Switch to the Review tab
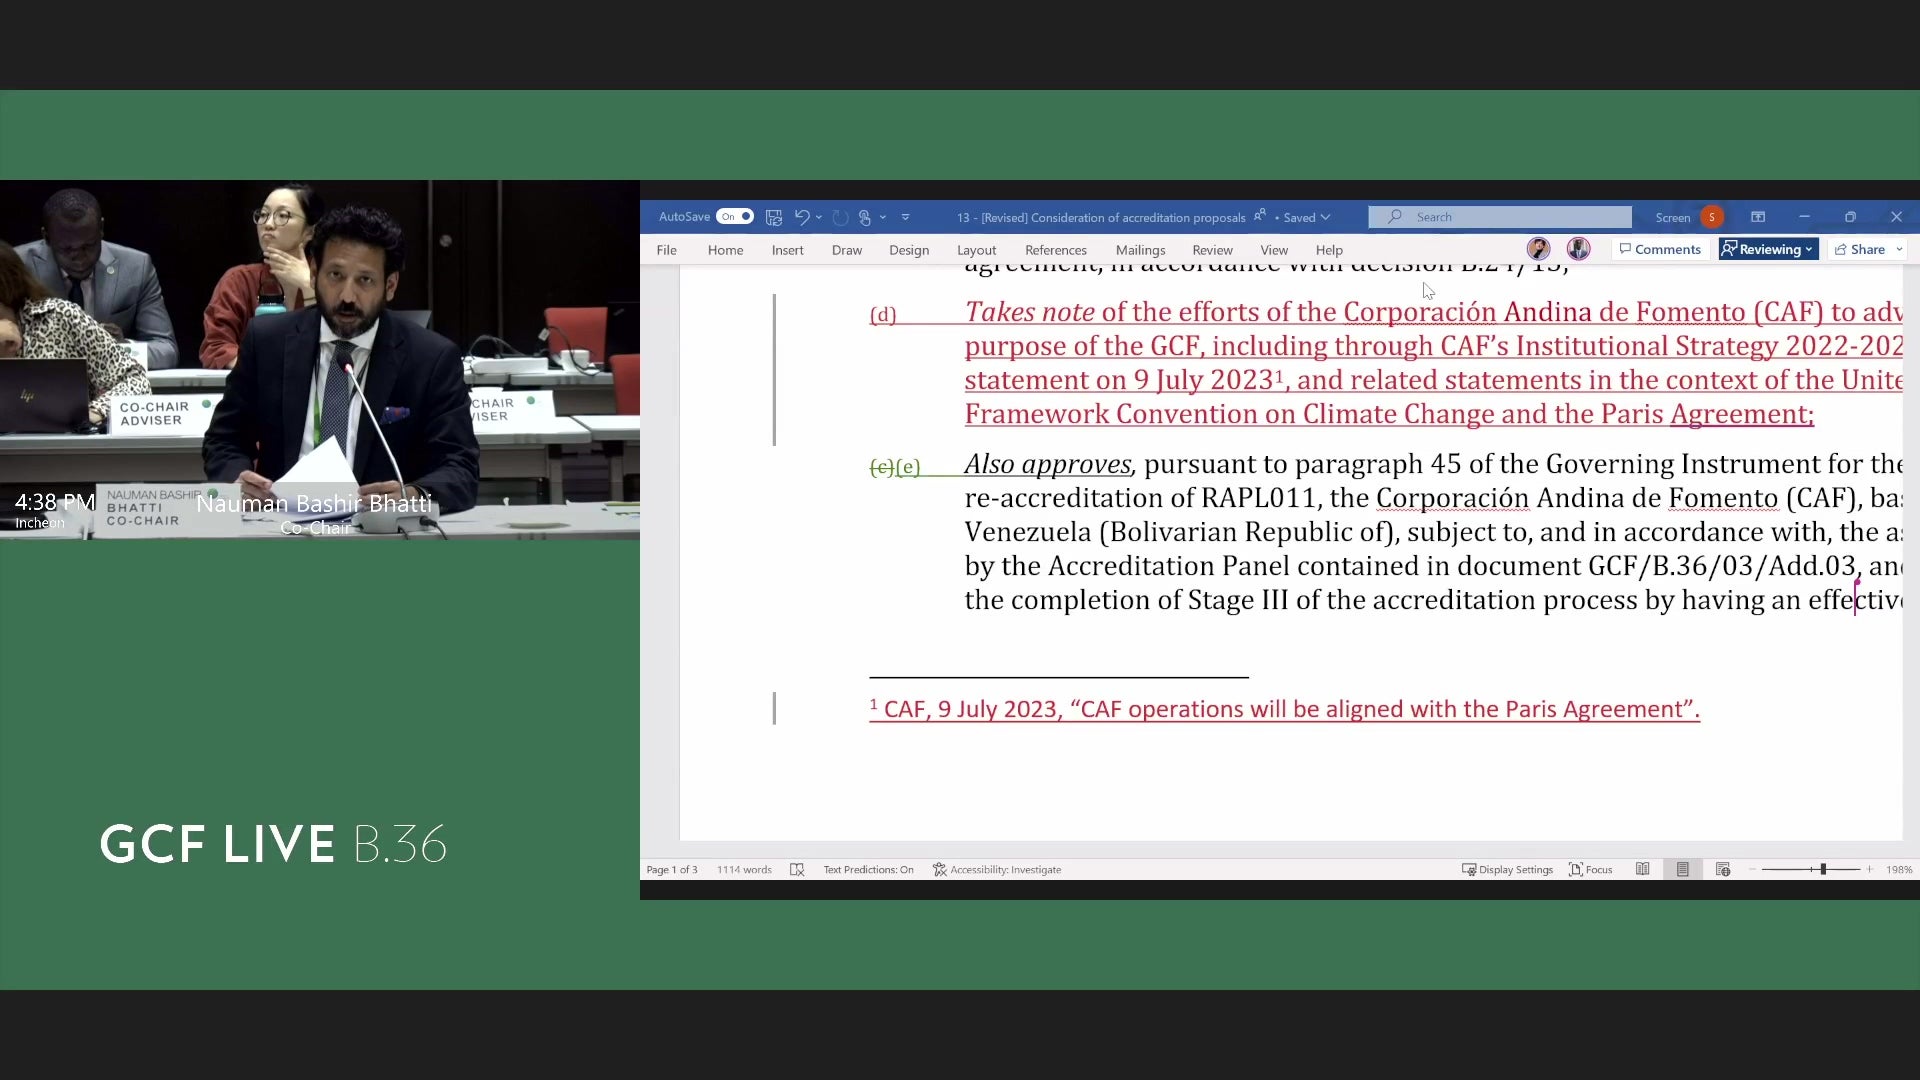 [1213, 250]
